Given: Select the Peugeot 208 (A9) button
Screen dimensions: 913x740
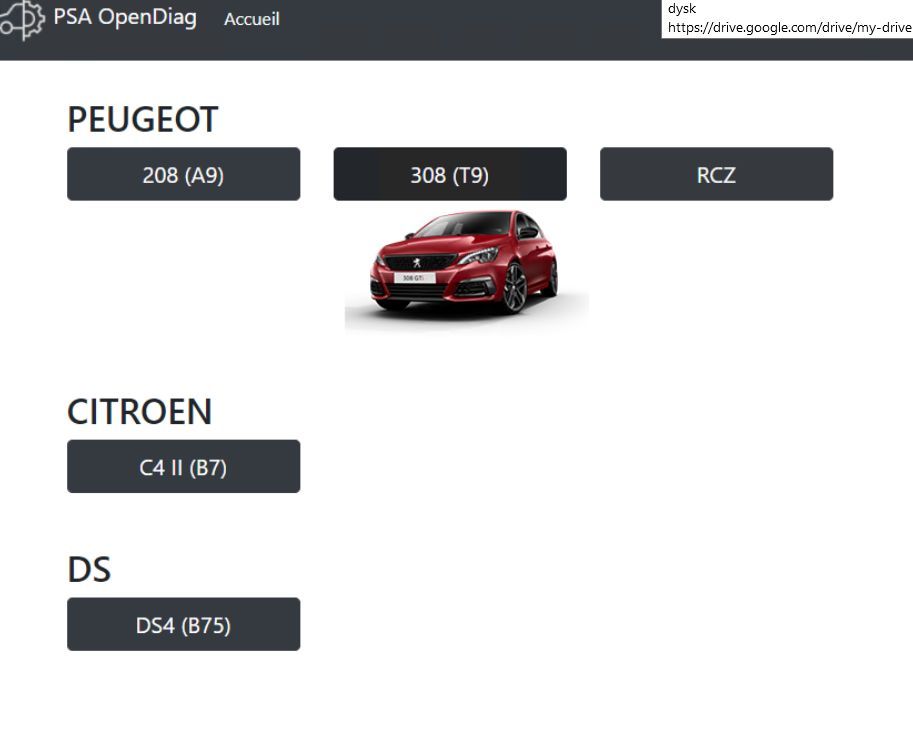Looking at the screenshot, I should click(x=183, y=174).
